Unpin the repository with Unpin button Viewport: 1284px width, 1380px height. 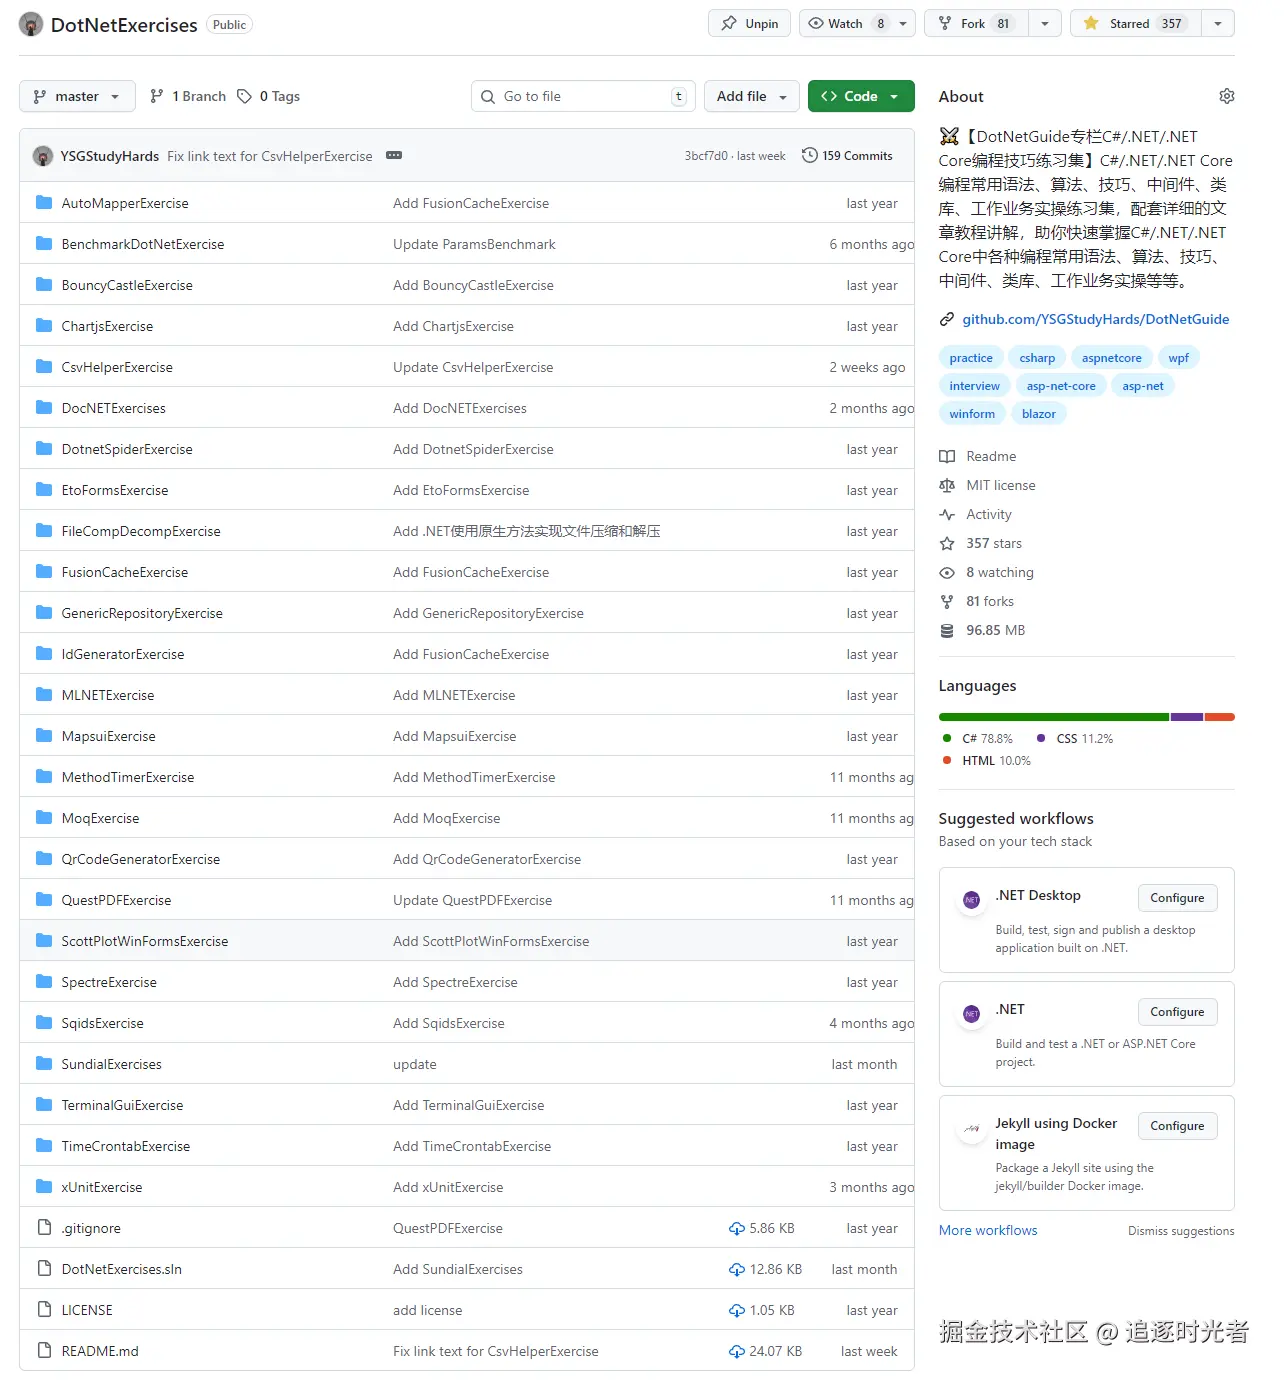pos(750,23)
